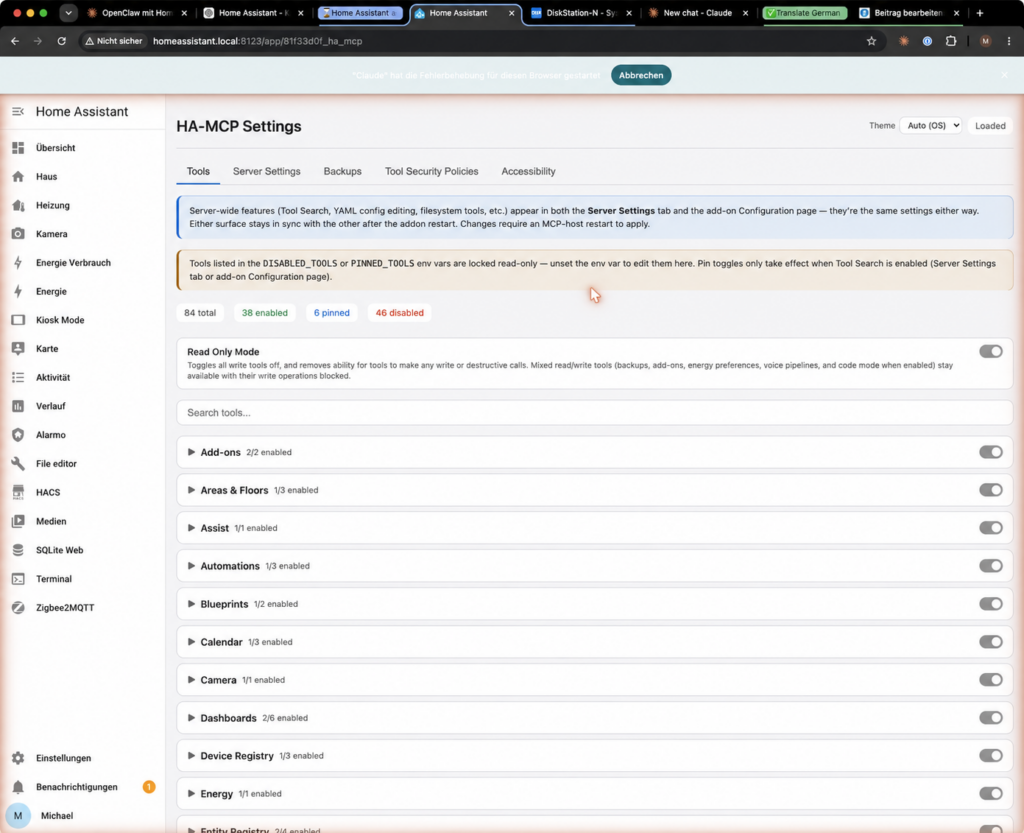The width and height of the screenshot is (1024, 833).
Task: Switch to New chat - Claude browser tab
Action: pyautogui.click(x=697, y=13)
